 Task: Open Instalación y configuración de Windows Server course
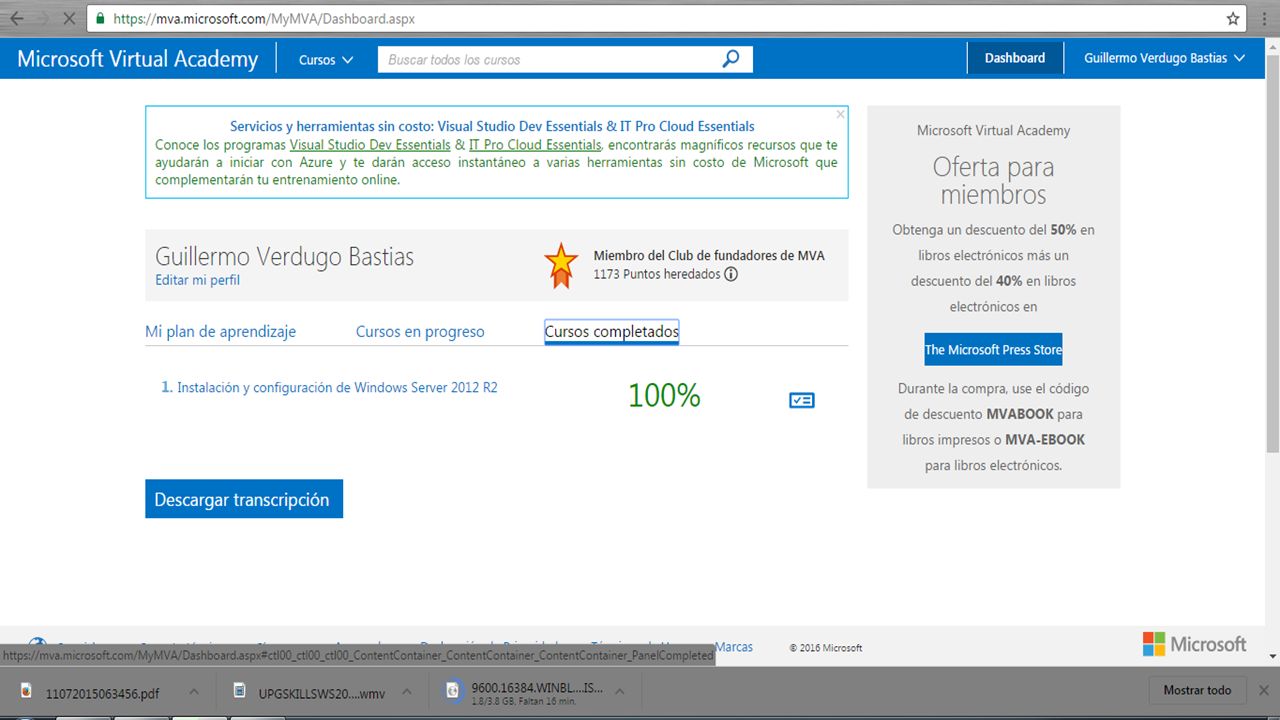337,387
